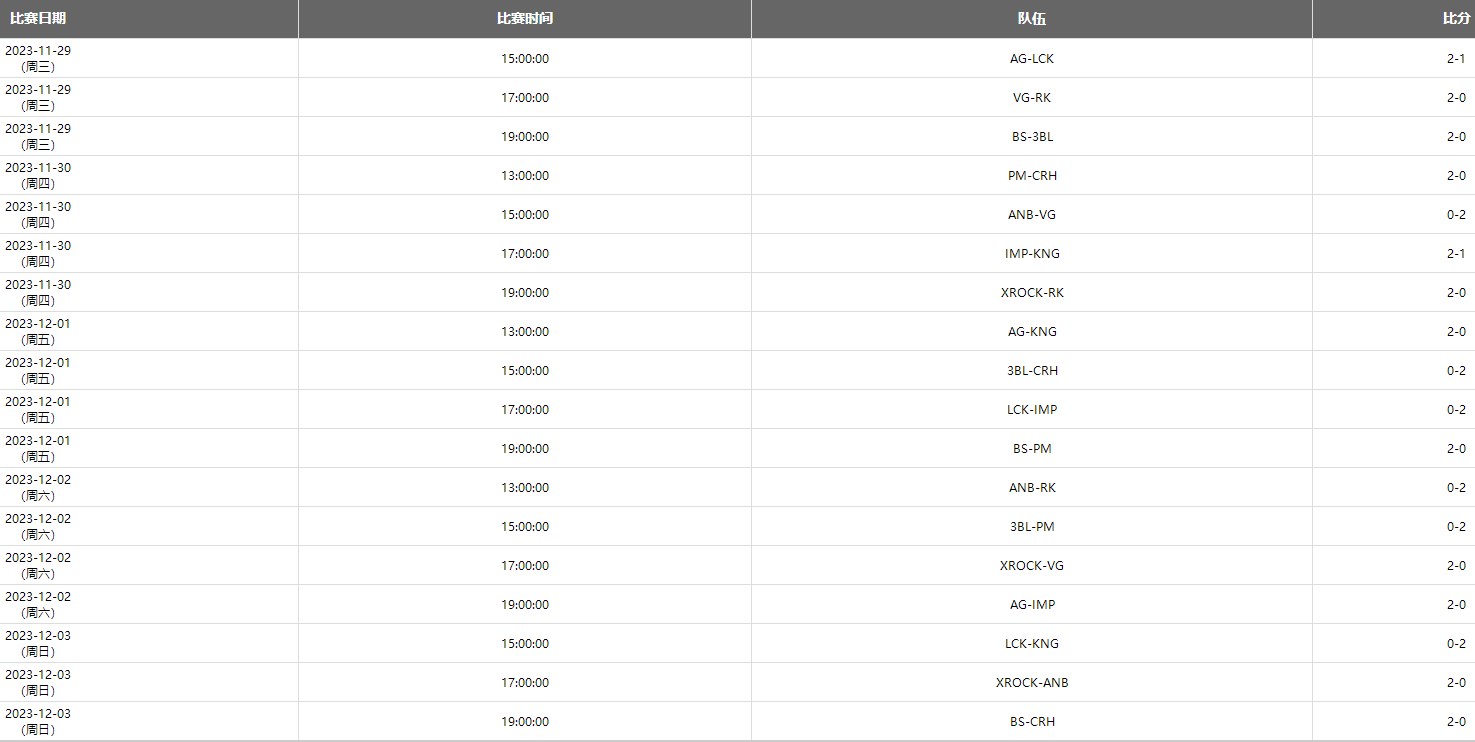Click the 2-1 score in IMP-KNG row
The width and height of the screenshot is (1475, 742).
tap(1456, 253)
